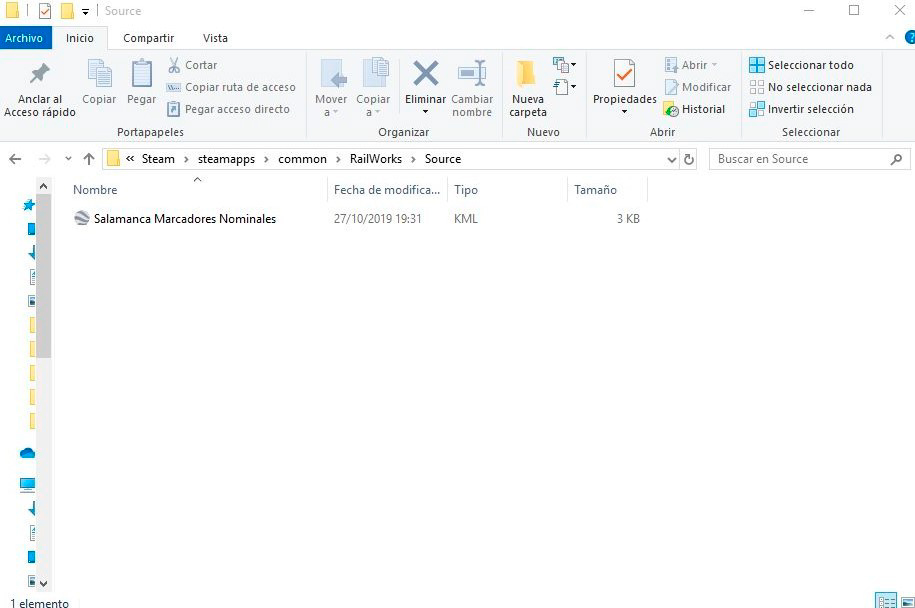Viewport: 915px width, 608px height.
Task: Create a Nueva carpeta
Action: coord(528,88)
